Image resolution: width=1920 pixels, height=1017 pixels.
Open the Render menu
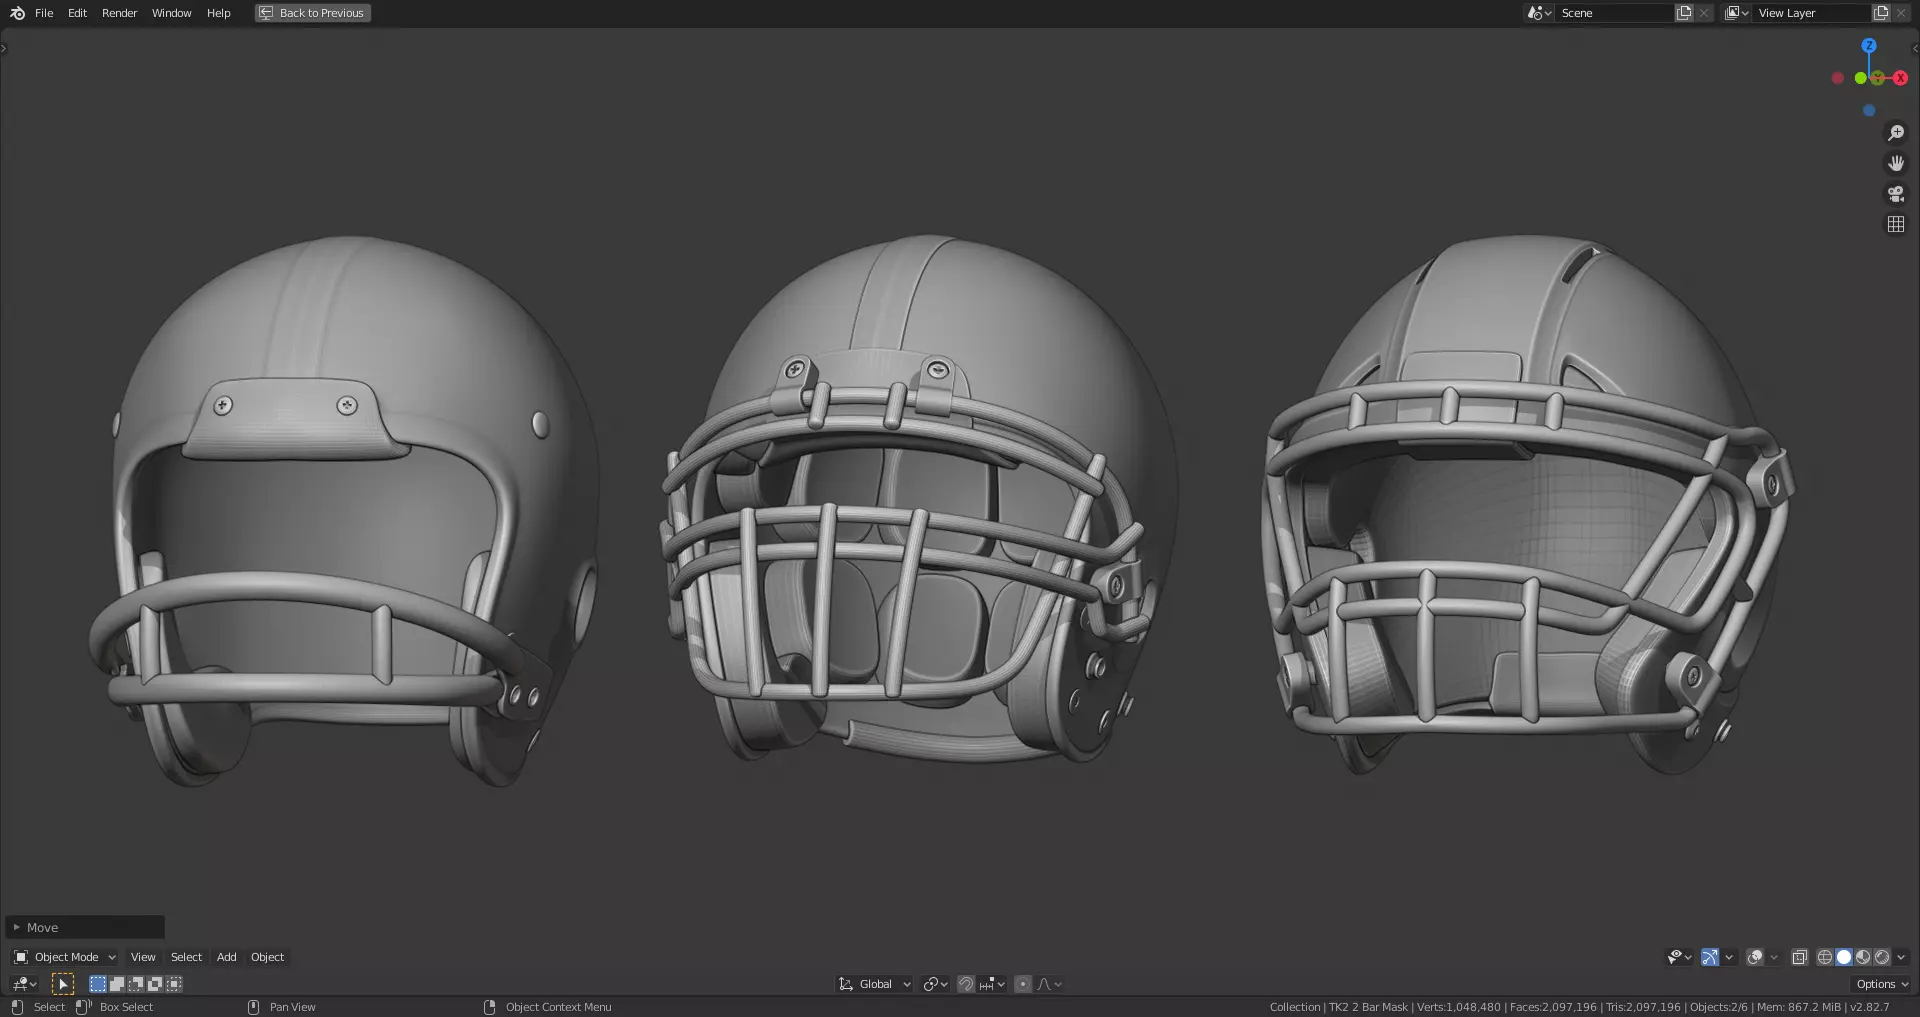119,13
